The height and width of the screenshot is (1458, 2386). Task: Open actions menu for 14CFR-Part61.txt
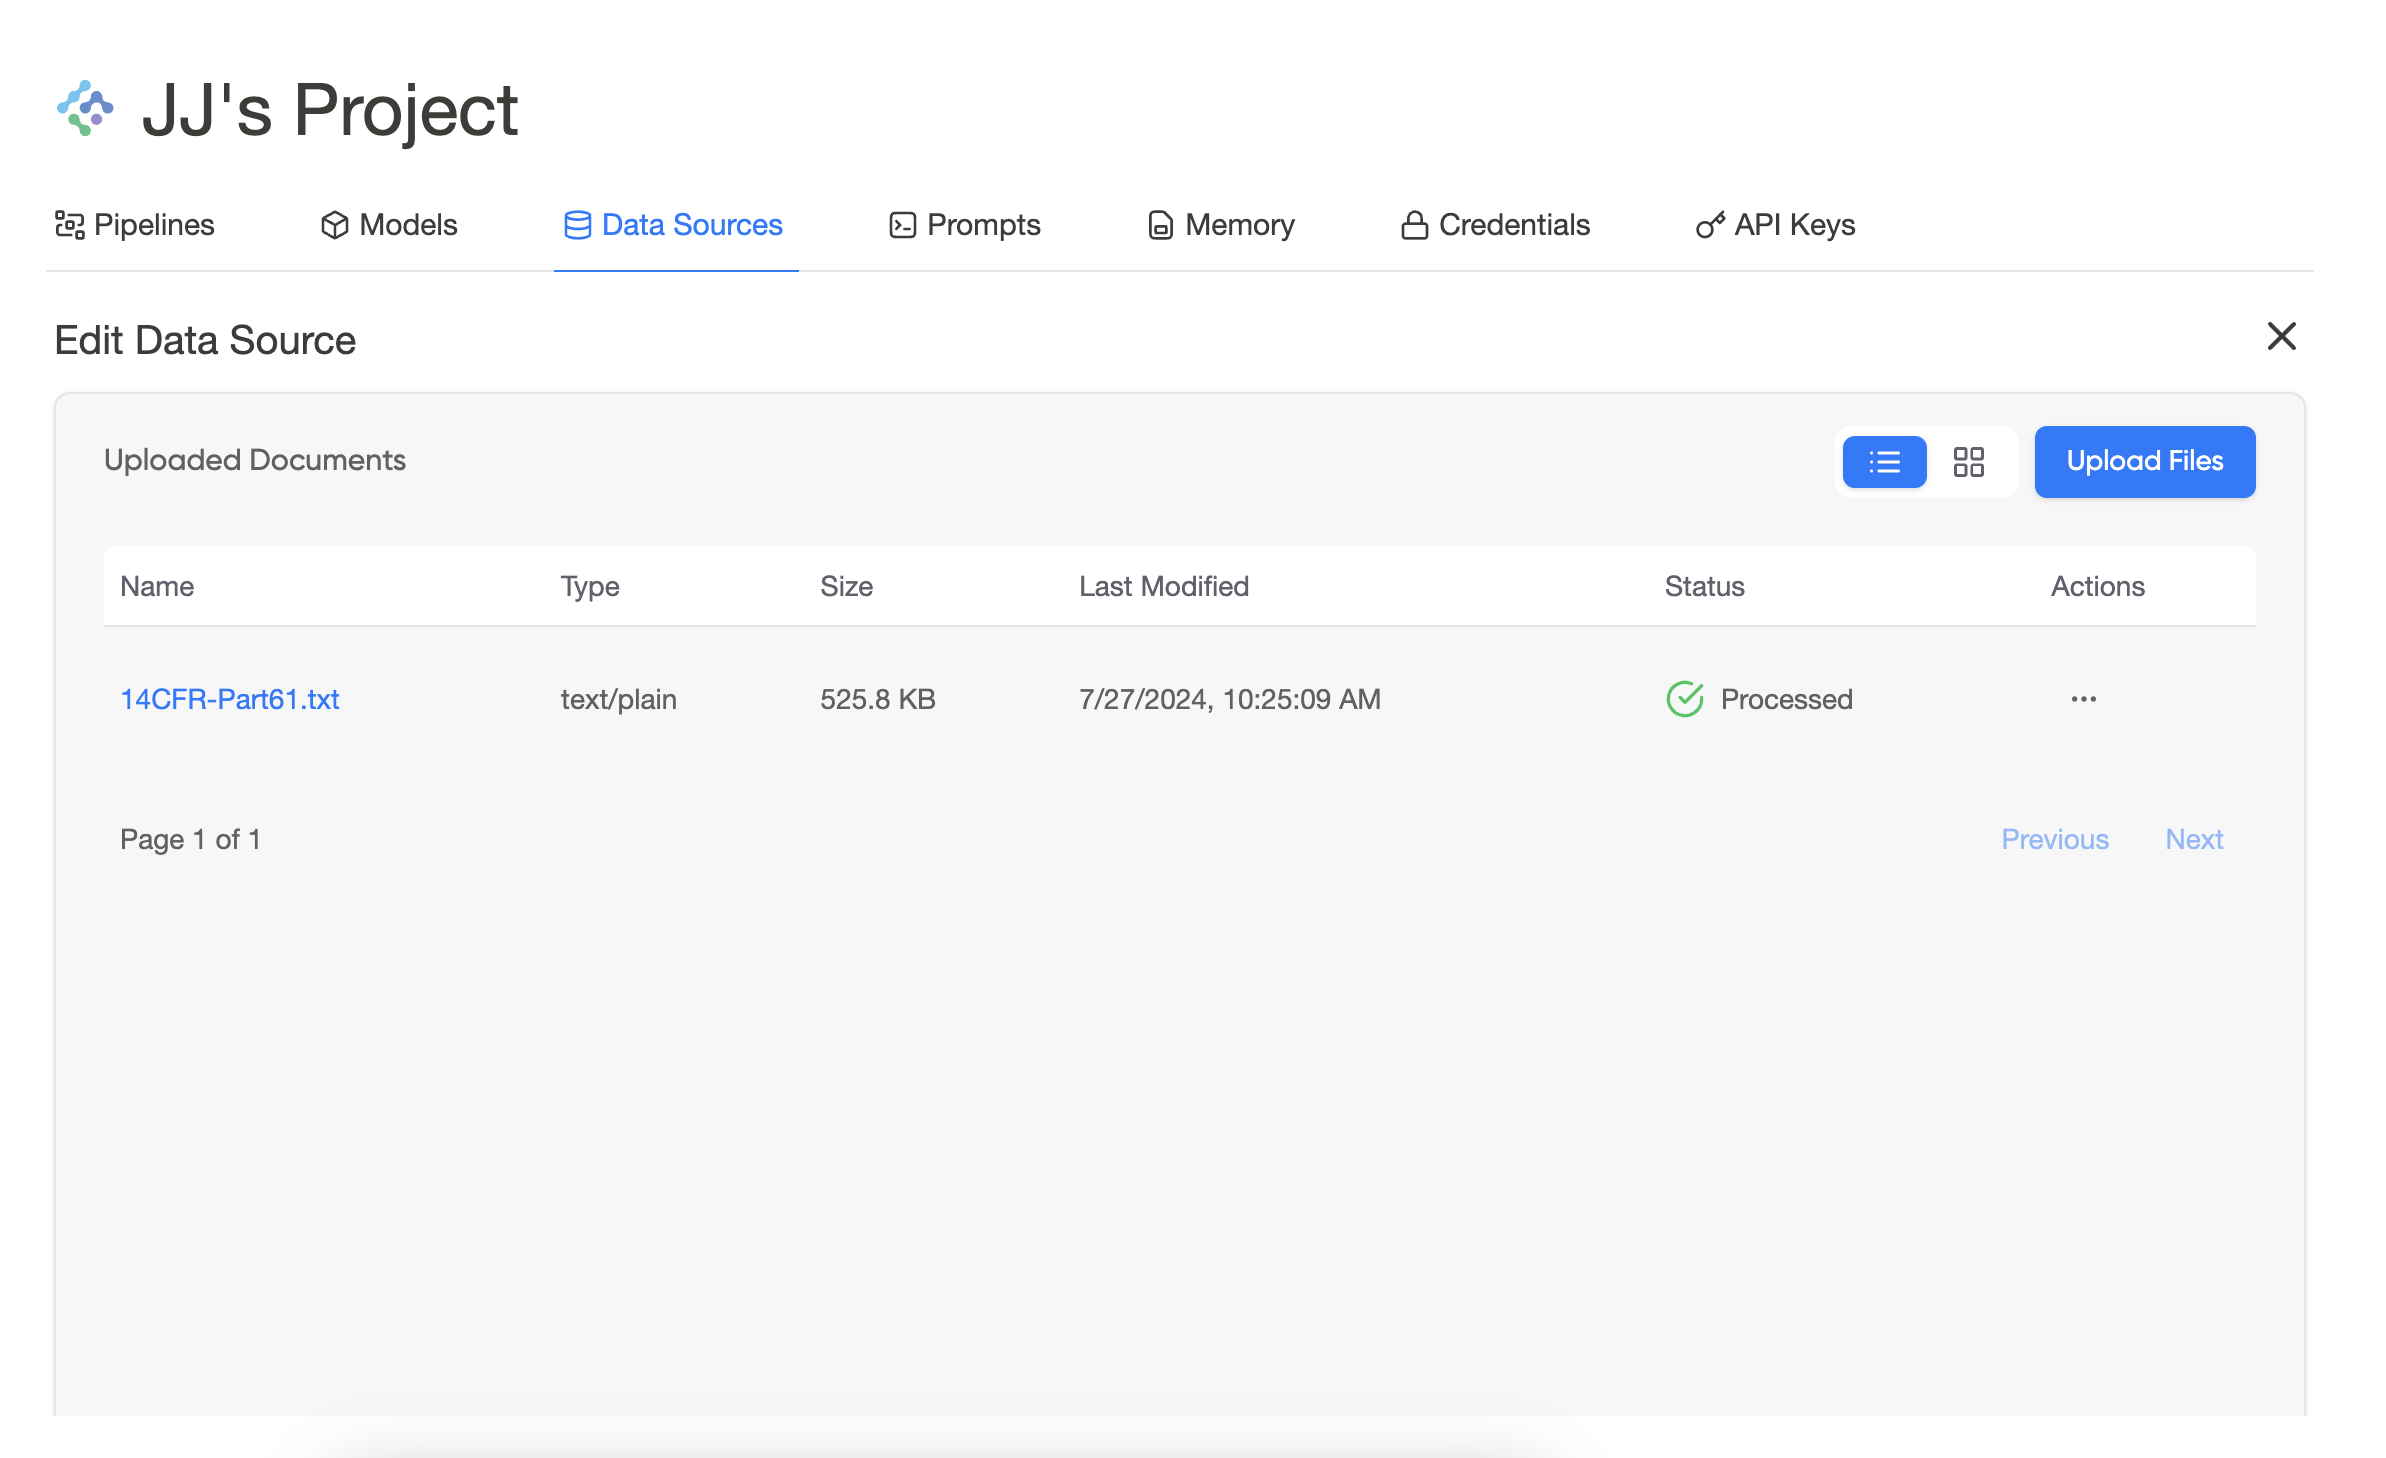[x=2083, y=699]
